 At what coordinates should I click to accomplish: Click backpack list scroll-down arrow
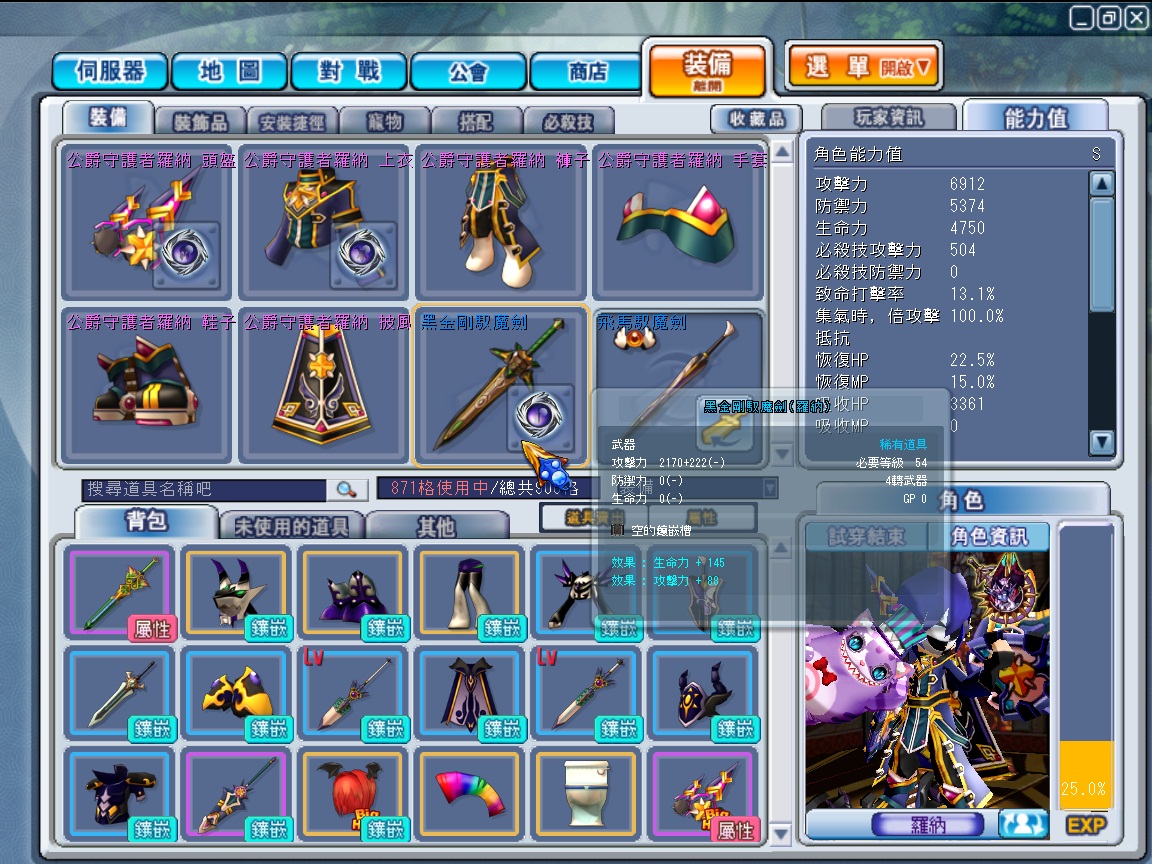point(781,834)
